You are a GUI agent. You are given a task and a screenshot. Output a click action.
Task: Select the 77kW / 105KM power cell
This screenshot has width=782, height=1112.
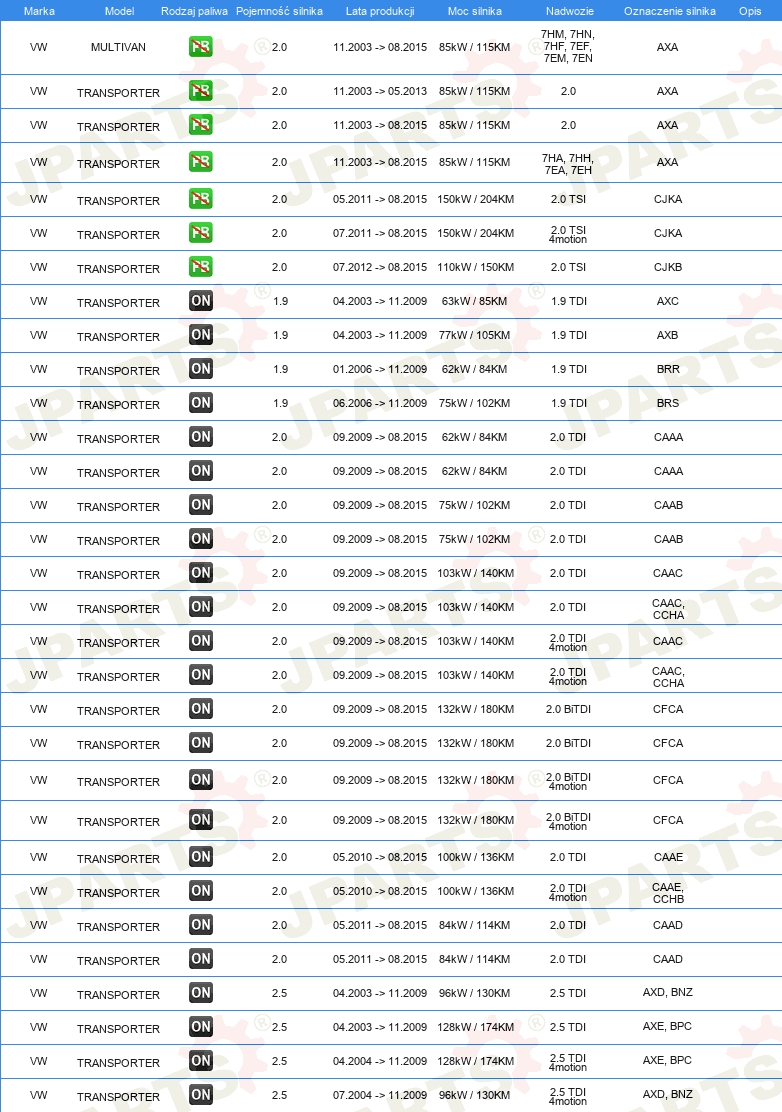coord(474,335)
